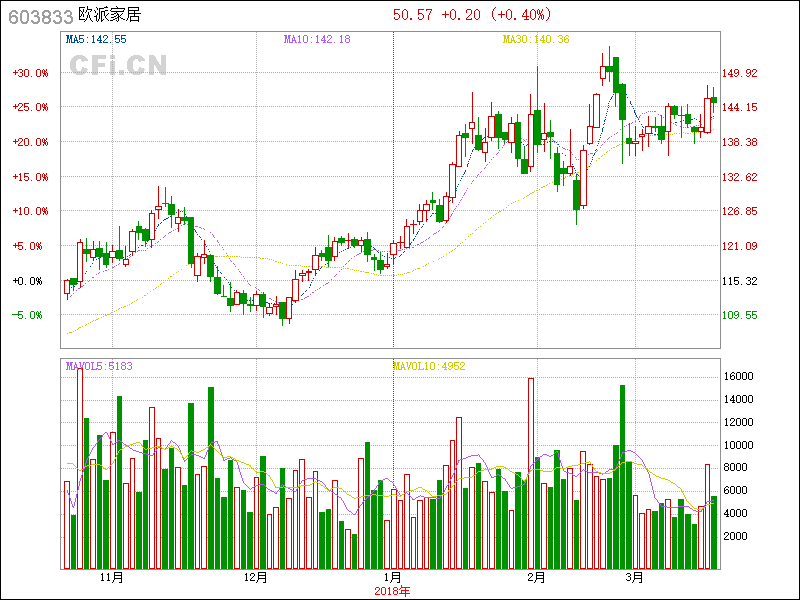
Task: Click the 8000 volume axis label
Action: pos(736,467)
